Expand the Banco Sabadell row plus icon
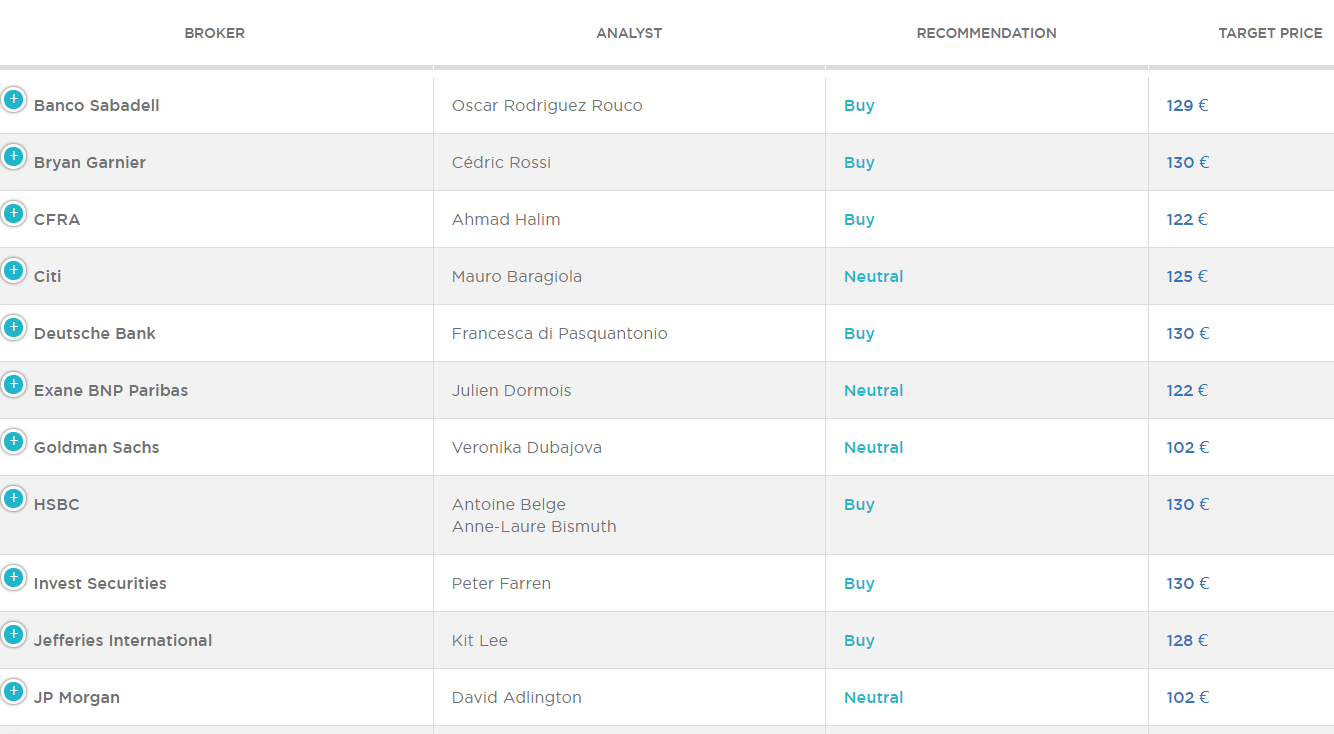Screen dimensions: 1334x734 pyautogui.click(x=13, y=99)
